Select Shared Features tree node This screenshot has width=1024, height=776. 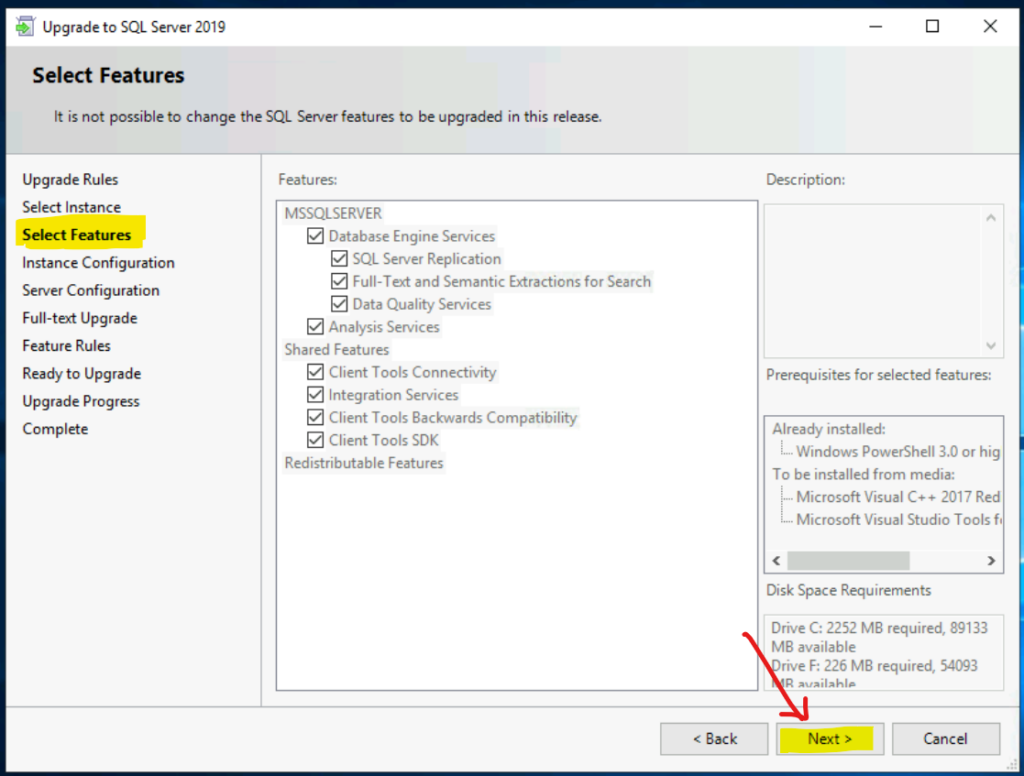[336, 349]
